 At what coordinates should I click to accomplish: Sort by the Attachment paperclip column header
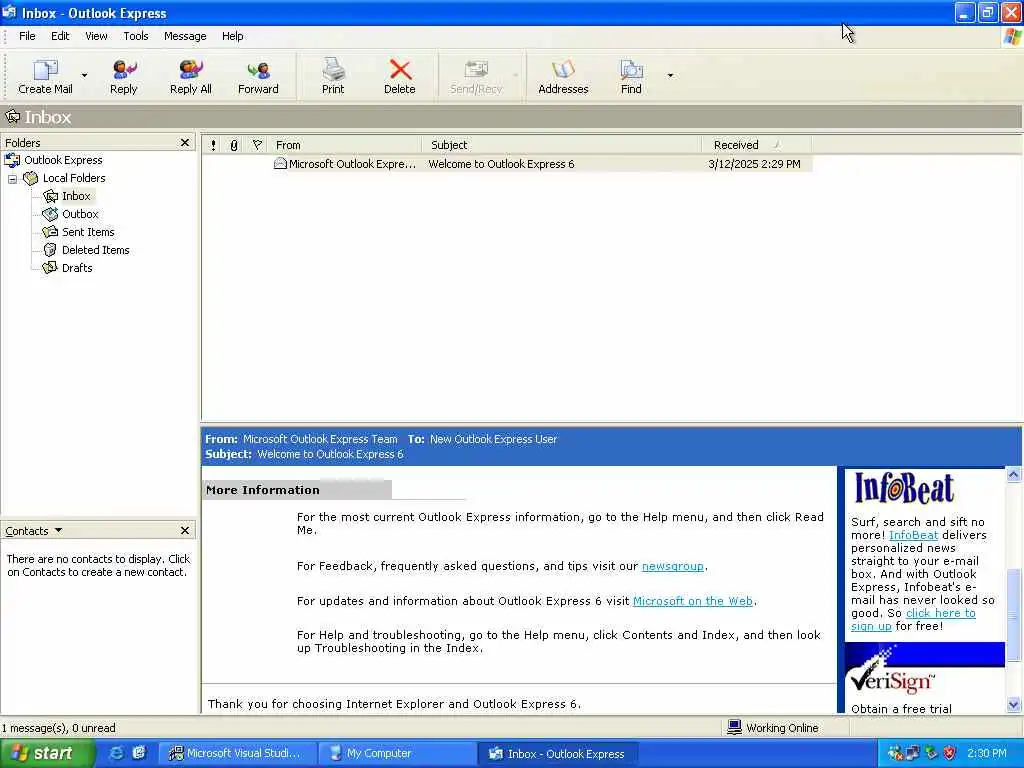click(234, 145)
